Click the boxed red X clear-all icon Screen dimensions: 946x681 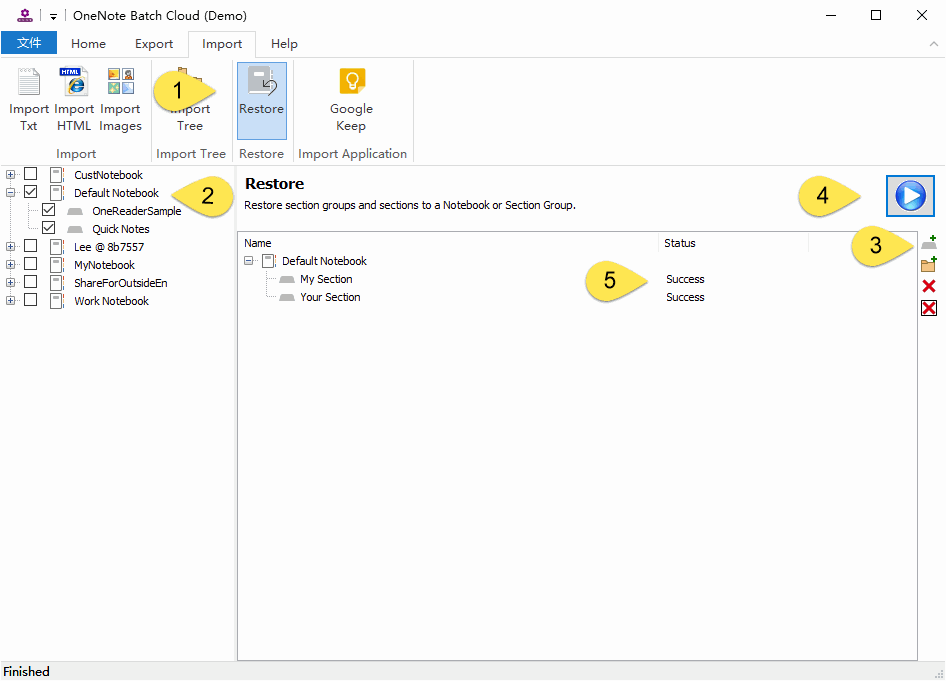click(929, 308)
